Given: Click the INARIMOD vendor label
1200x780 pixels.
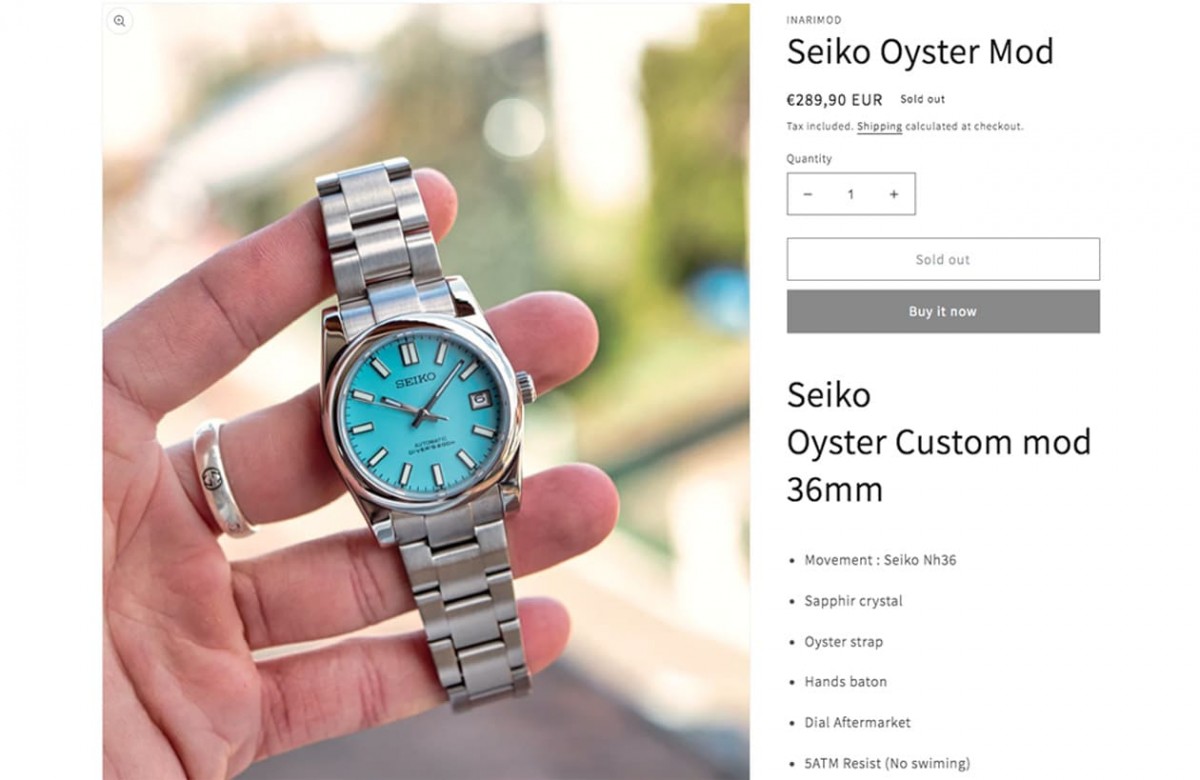Looking at the screenshot, I should (x=814, y=20).
